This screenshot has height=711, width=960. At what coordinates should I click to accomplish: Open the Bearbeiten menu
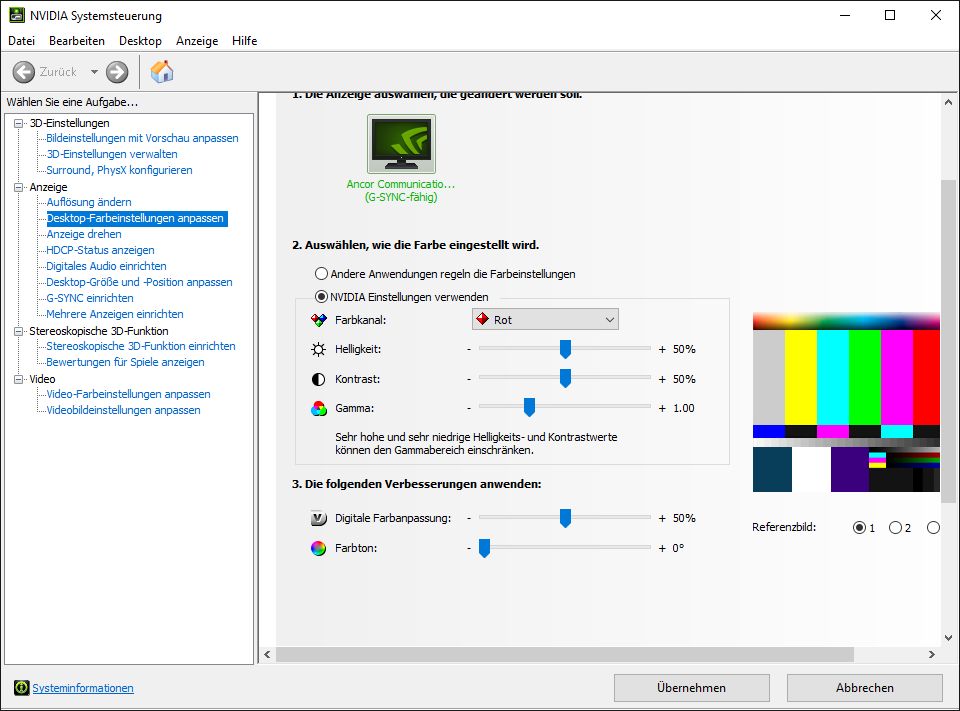(77, 41)
